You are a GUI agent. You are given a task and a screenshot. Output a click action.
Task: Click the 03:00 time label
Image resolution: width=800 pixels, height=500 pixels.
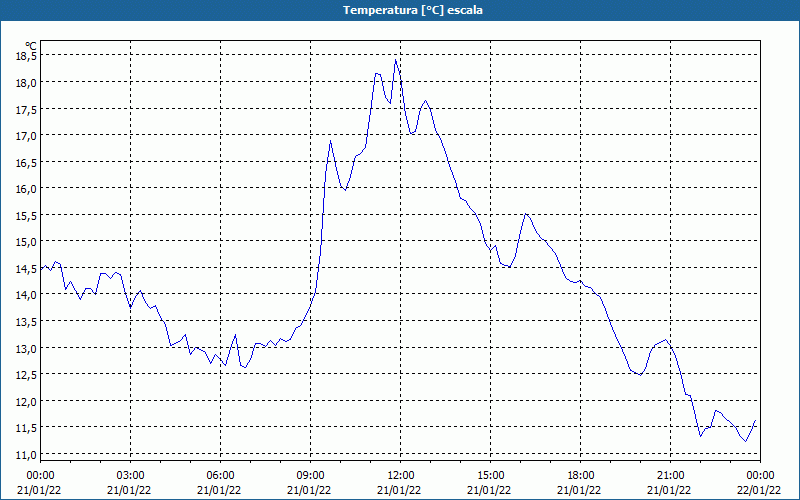(131, 476)
